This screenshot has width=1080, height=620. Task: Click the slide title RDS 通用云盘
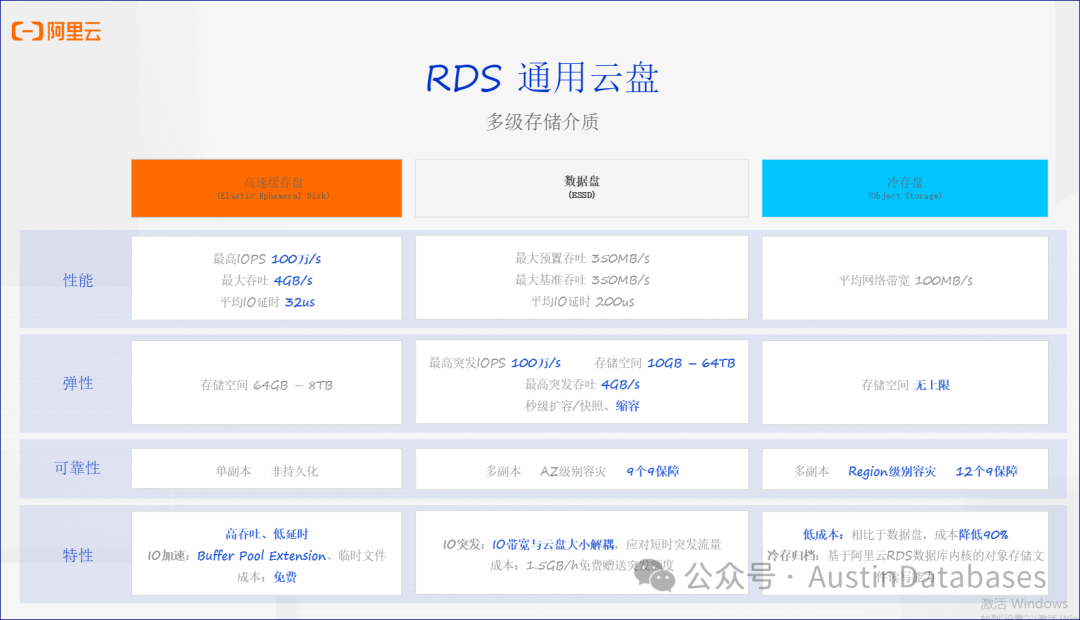(x=543, y=77)
